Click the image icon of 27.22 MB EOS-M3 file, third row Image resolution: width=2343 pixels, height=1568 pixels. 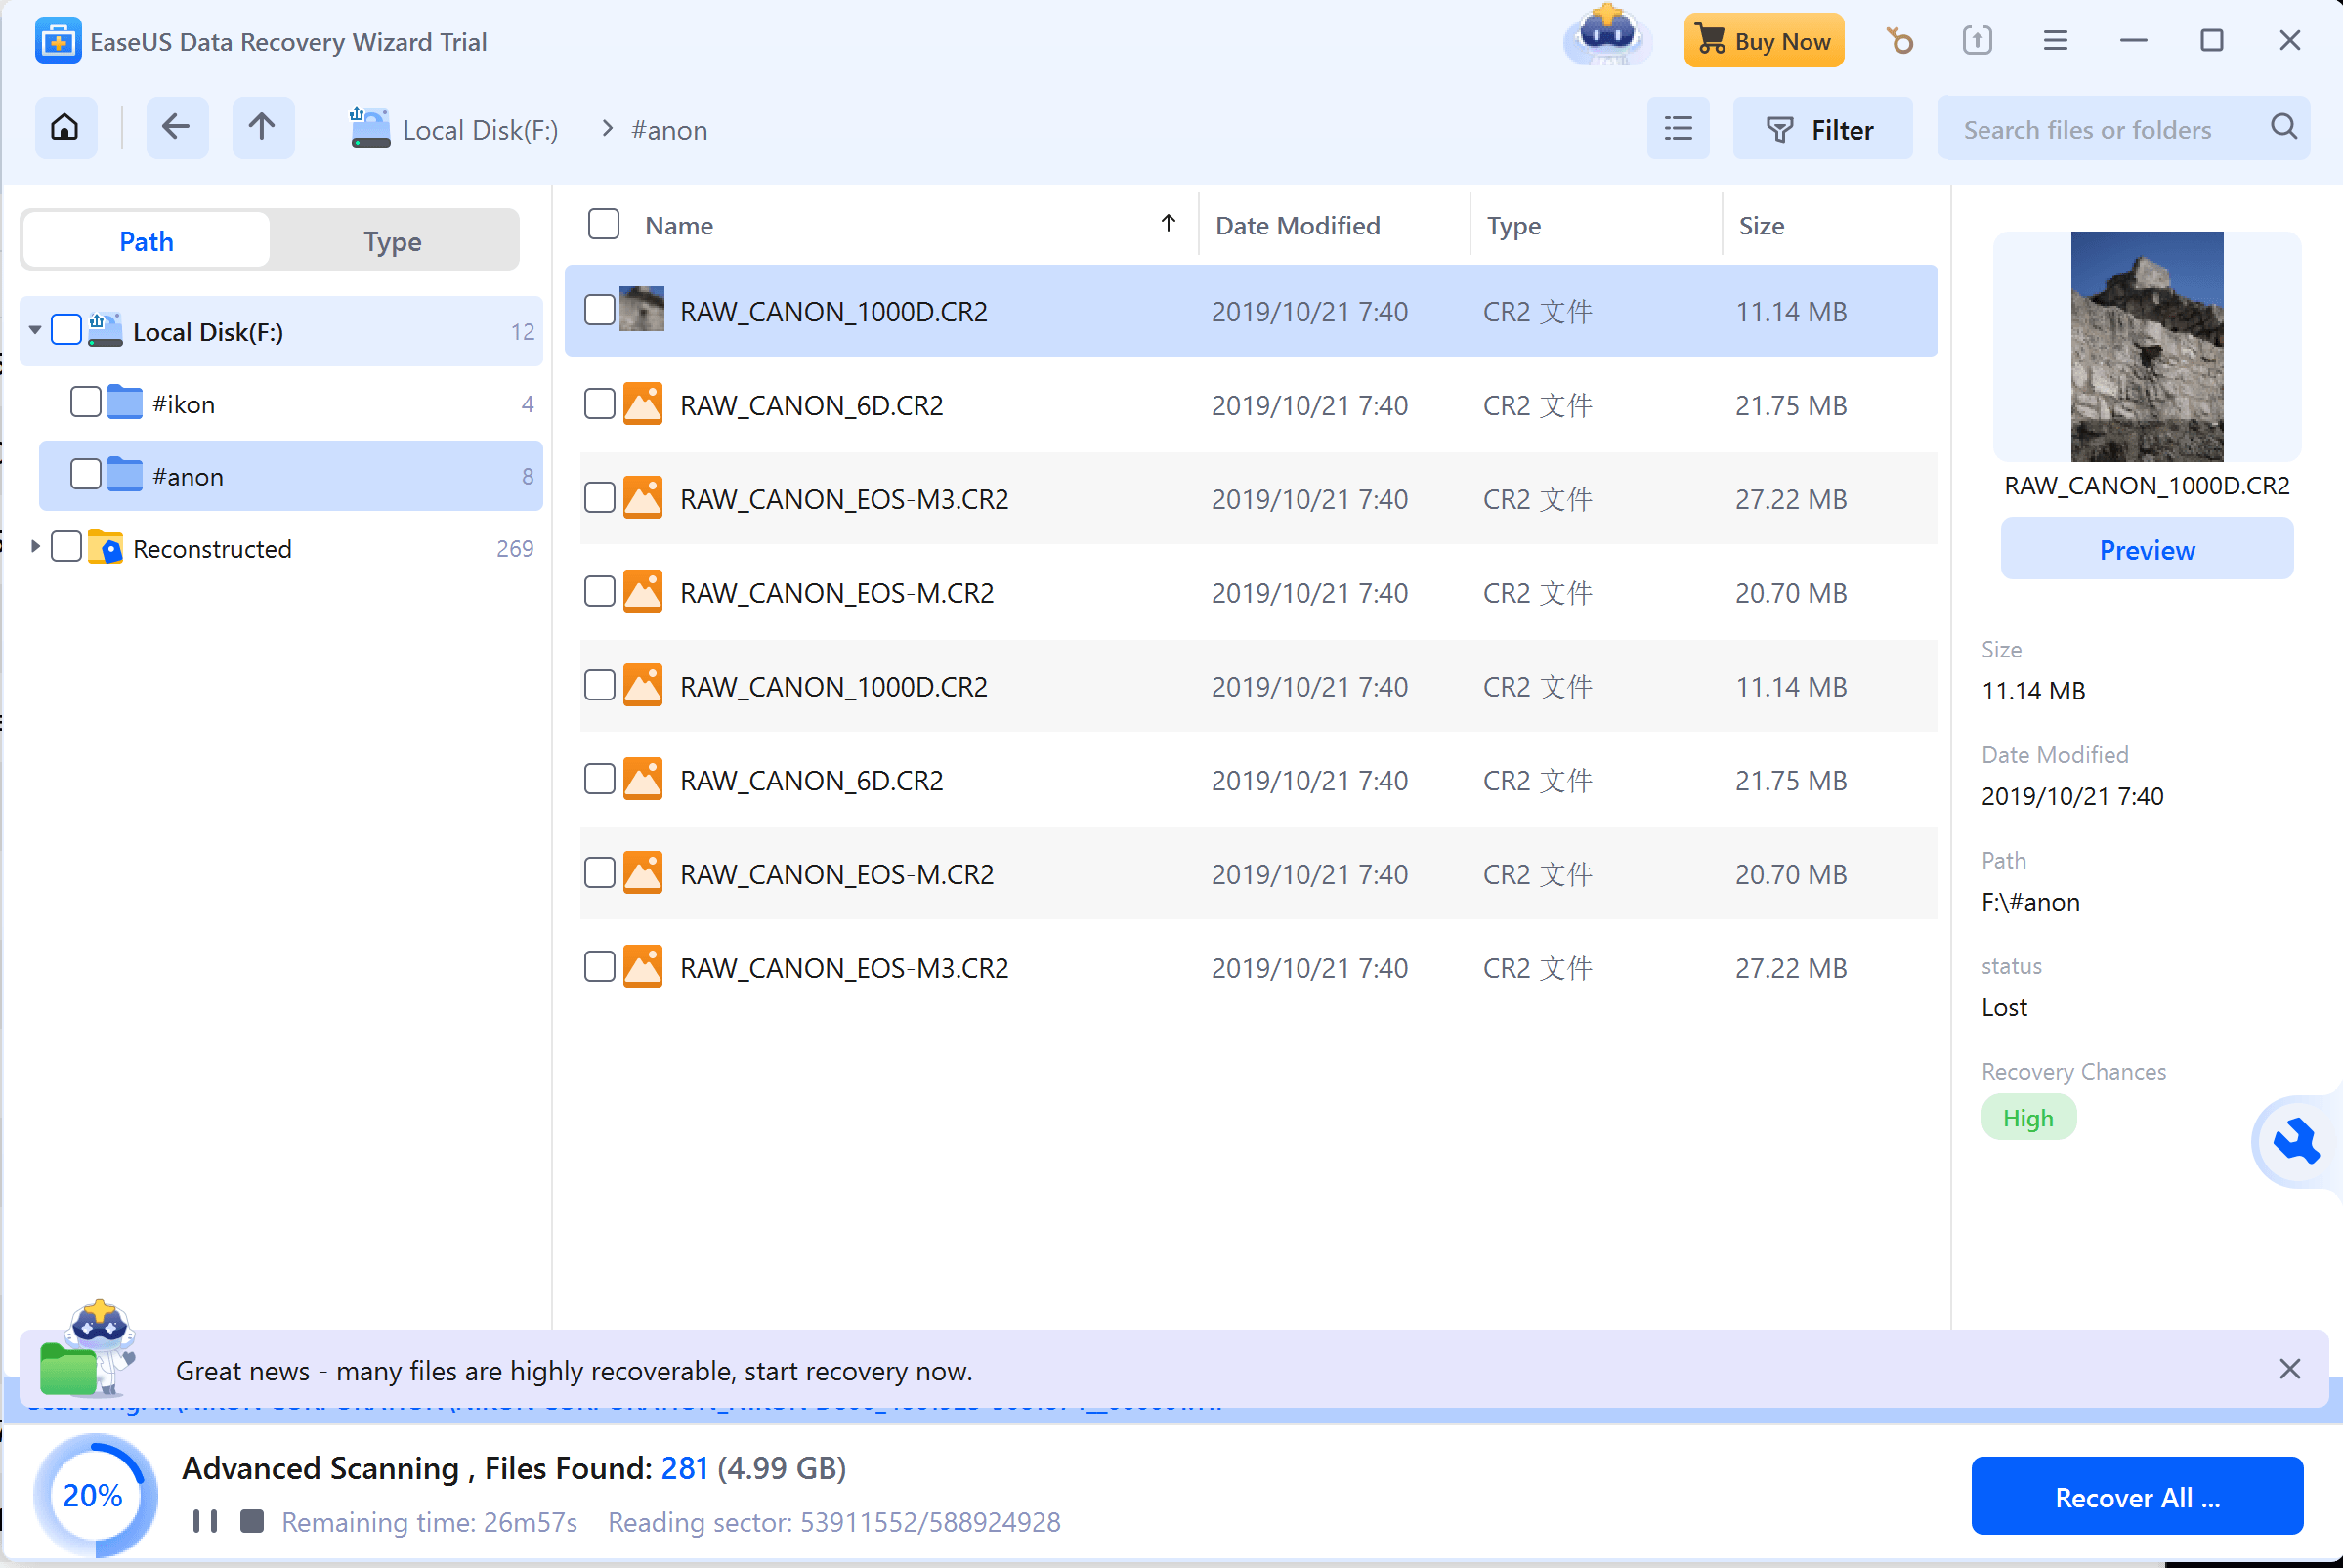click(643, 498)
